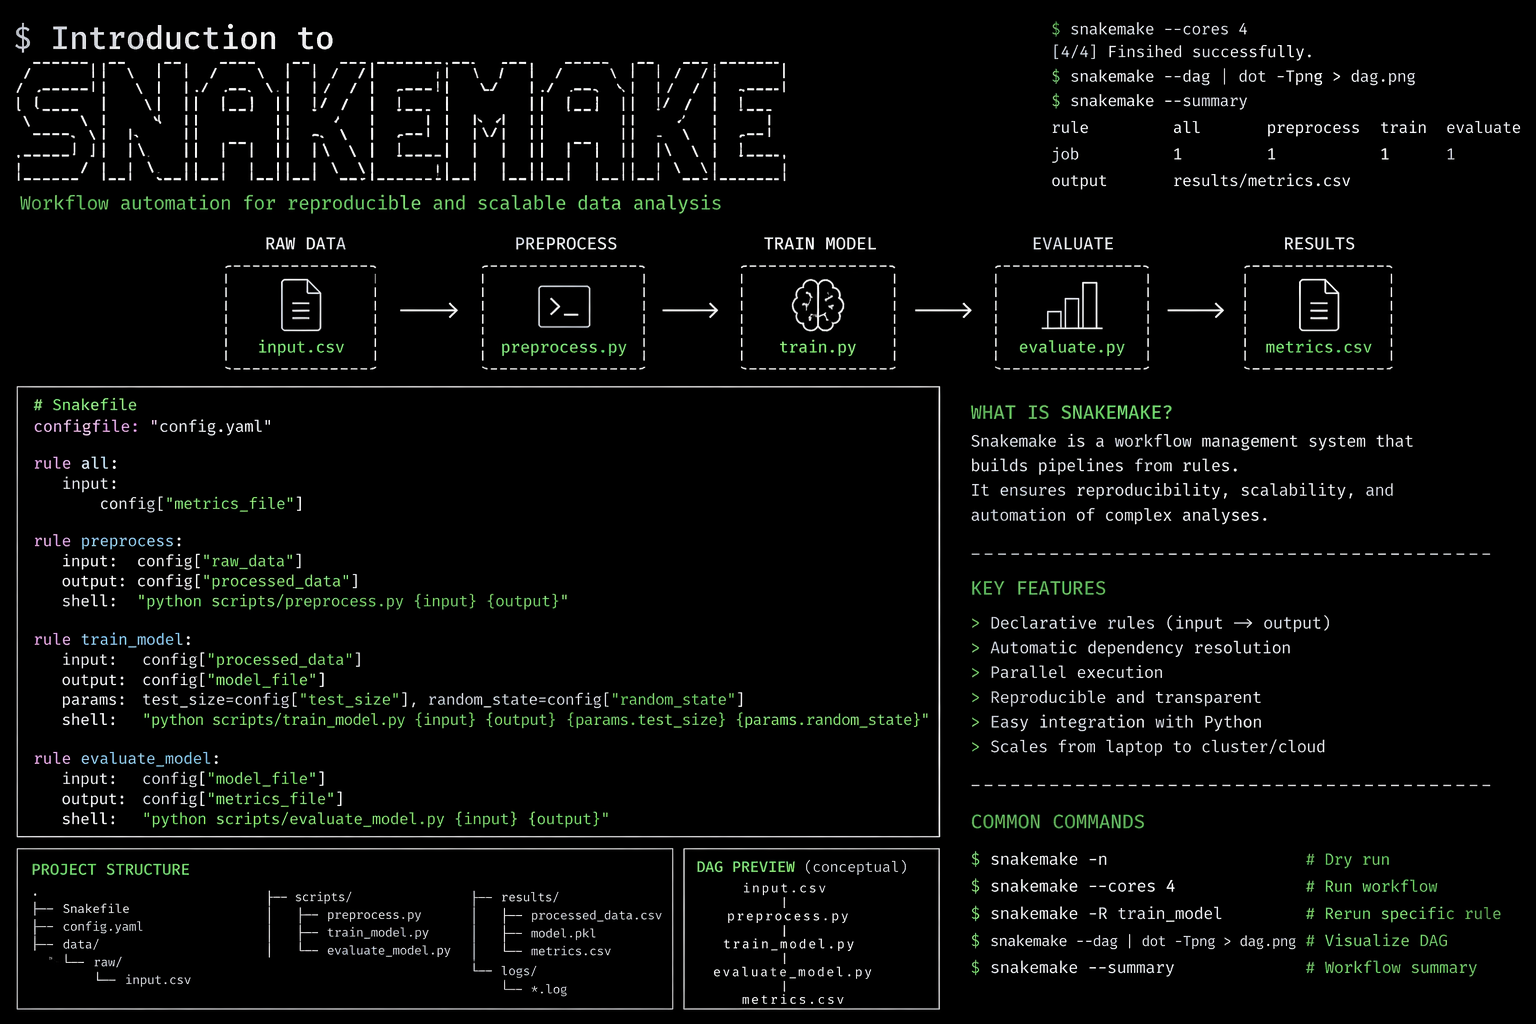Click the '# Workflow summary' comment
This screenshot has width=1536, height=1024.
(1390, 968)
